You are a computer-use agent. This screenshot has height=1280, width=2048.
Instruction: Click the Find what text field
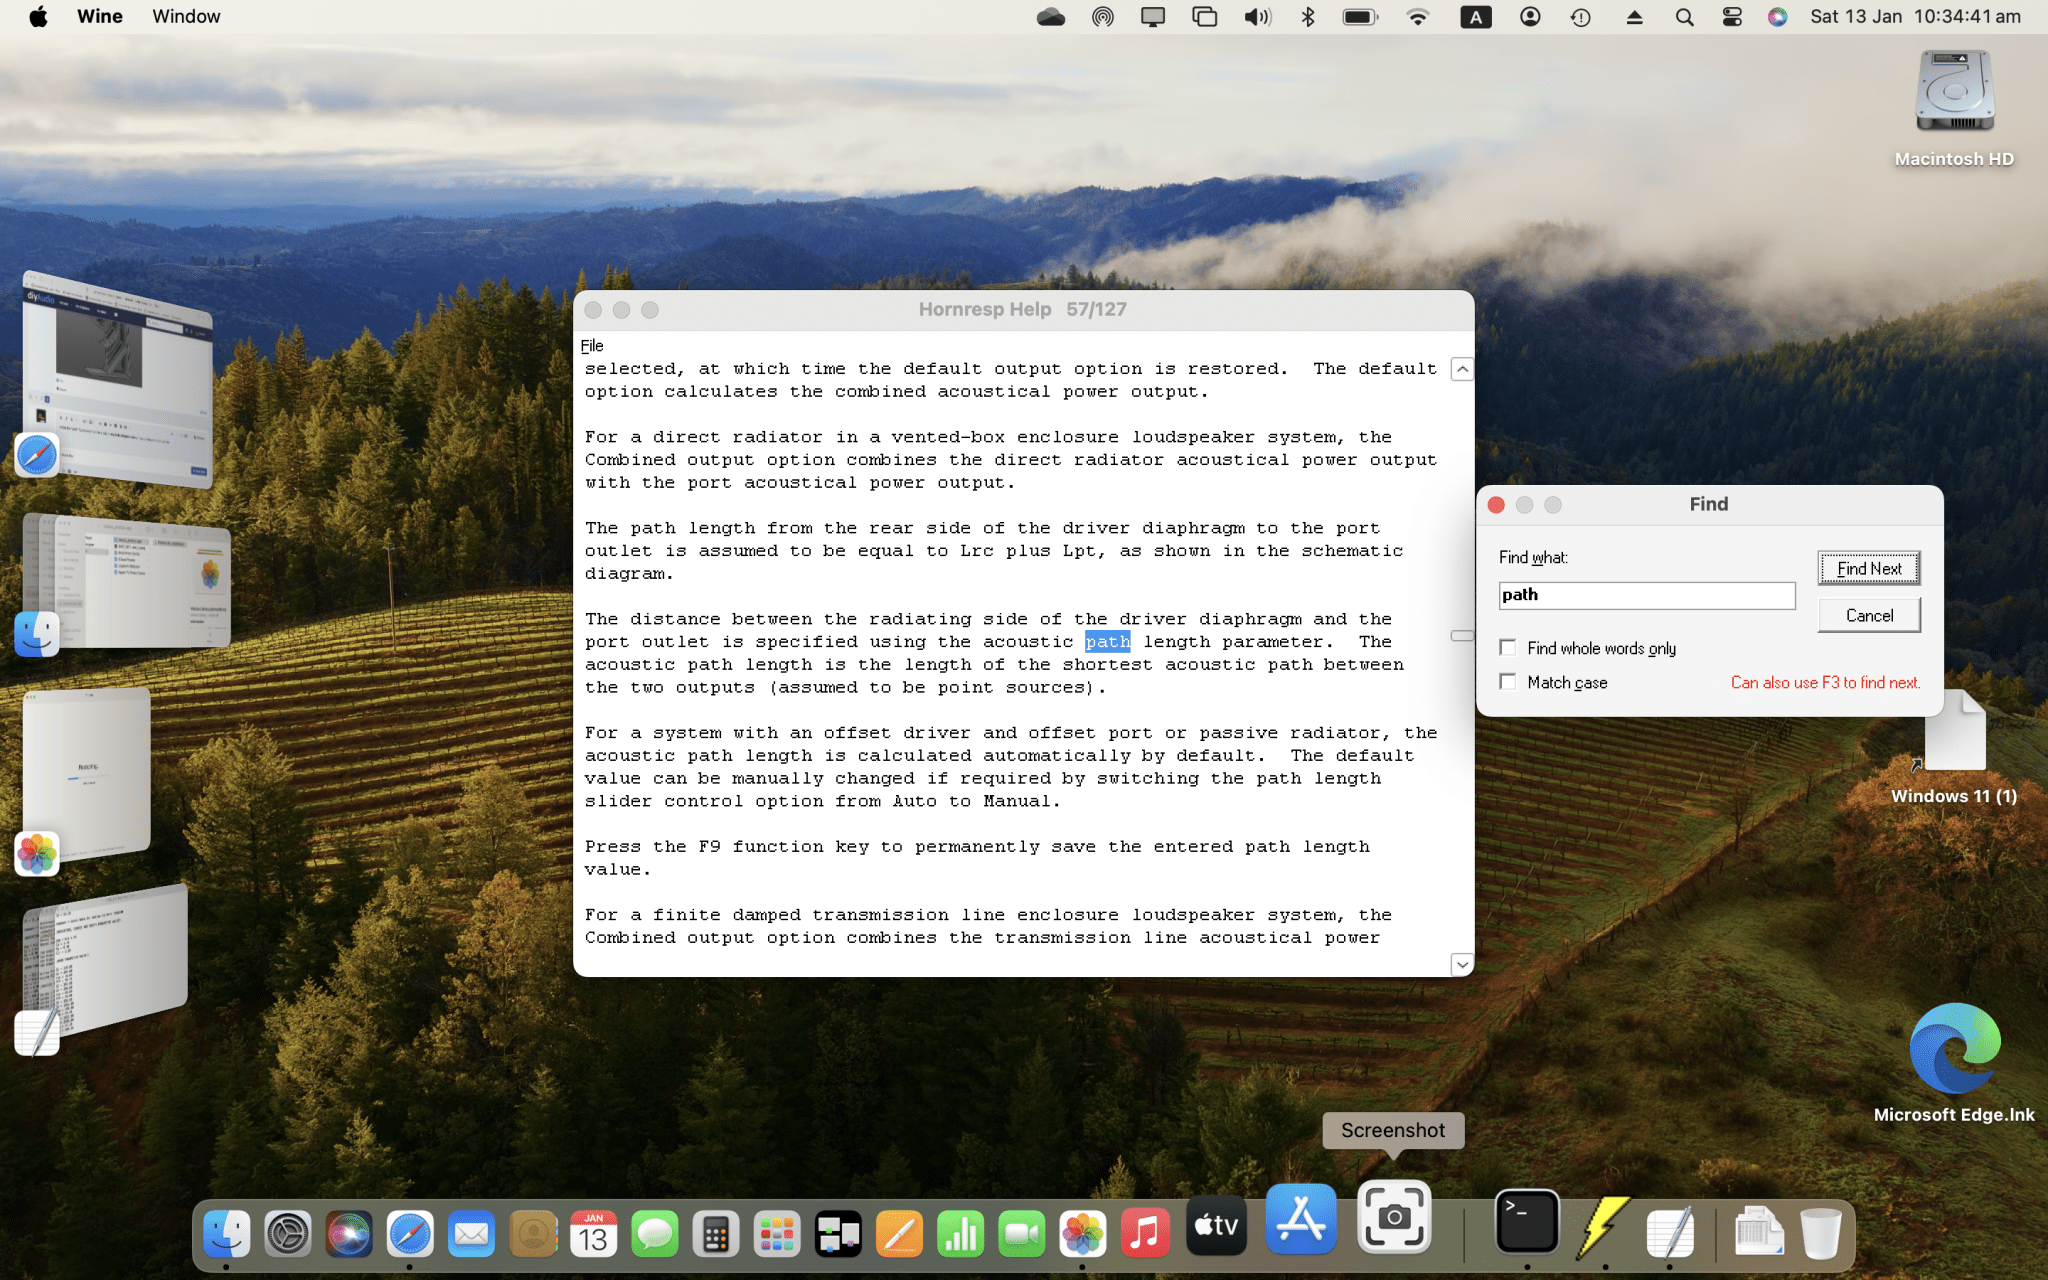pyautogui.click(x=1647, y=595)
